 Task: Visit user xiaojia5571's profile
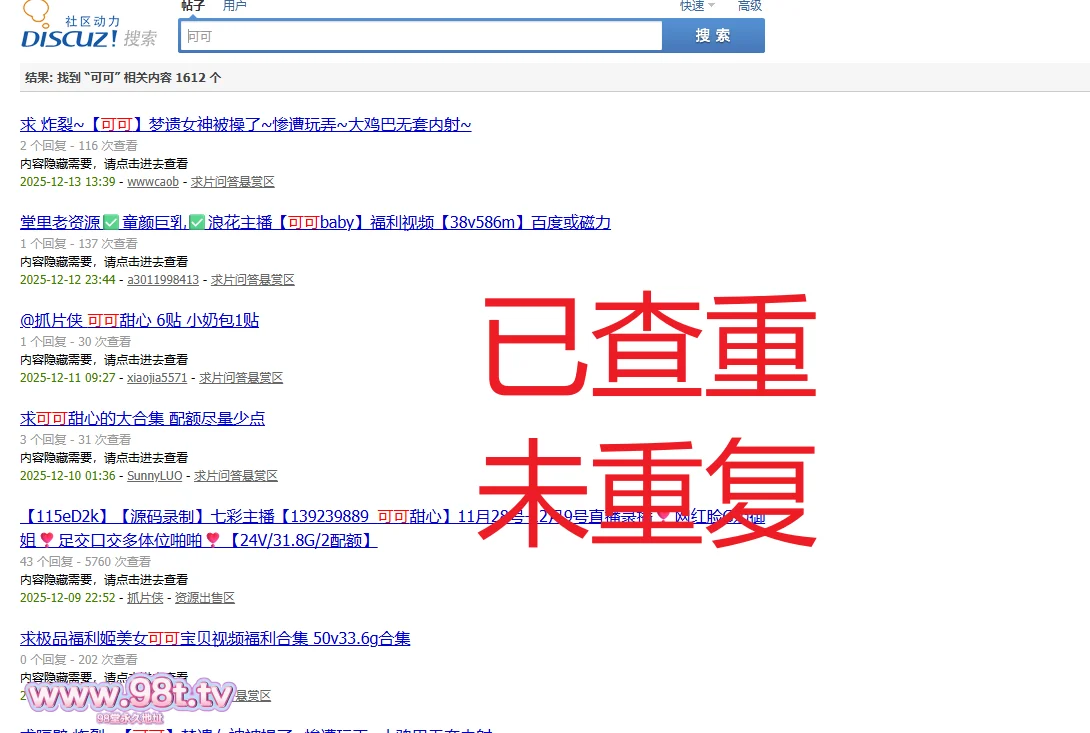tap(157, 378)
